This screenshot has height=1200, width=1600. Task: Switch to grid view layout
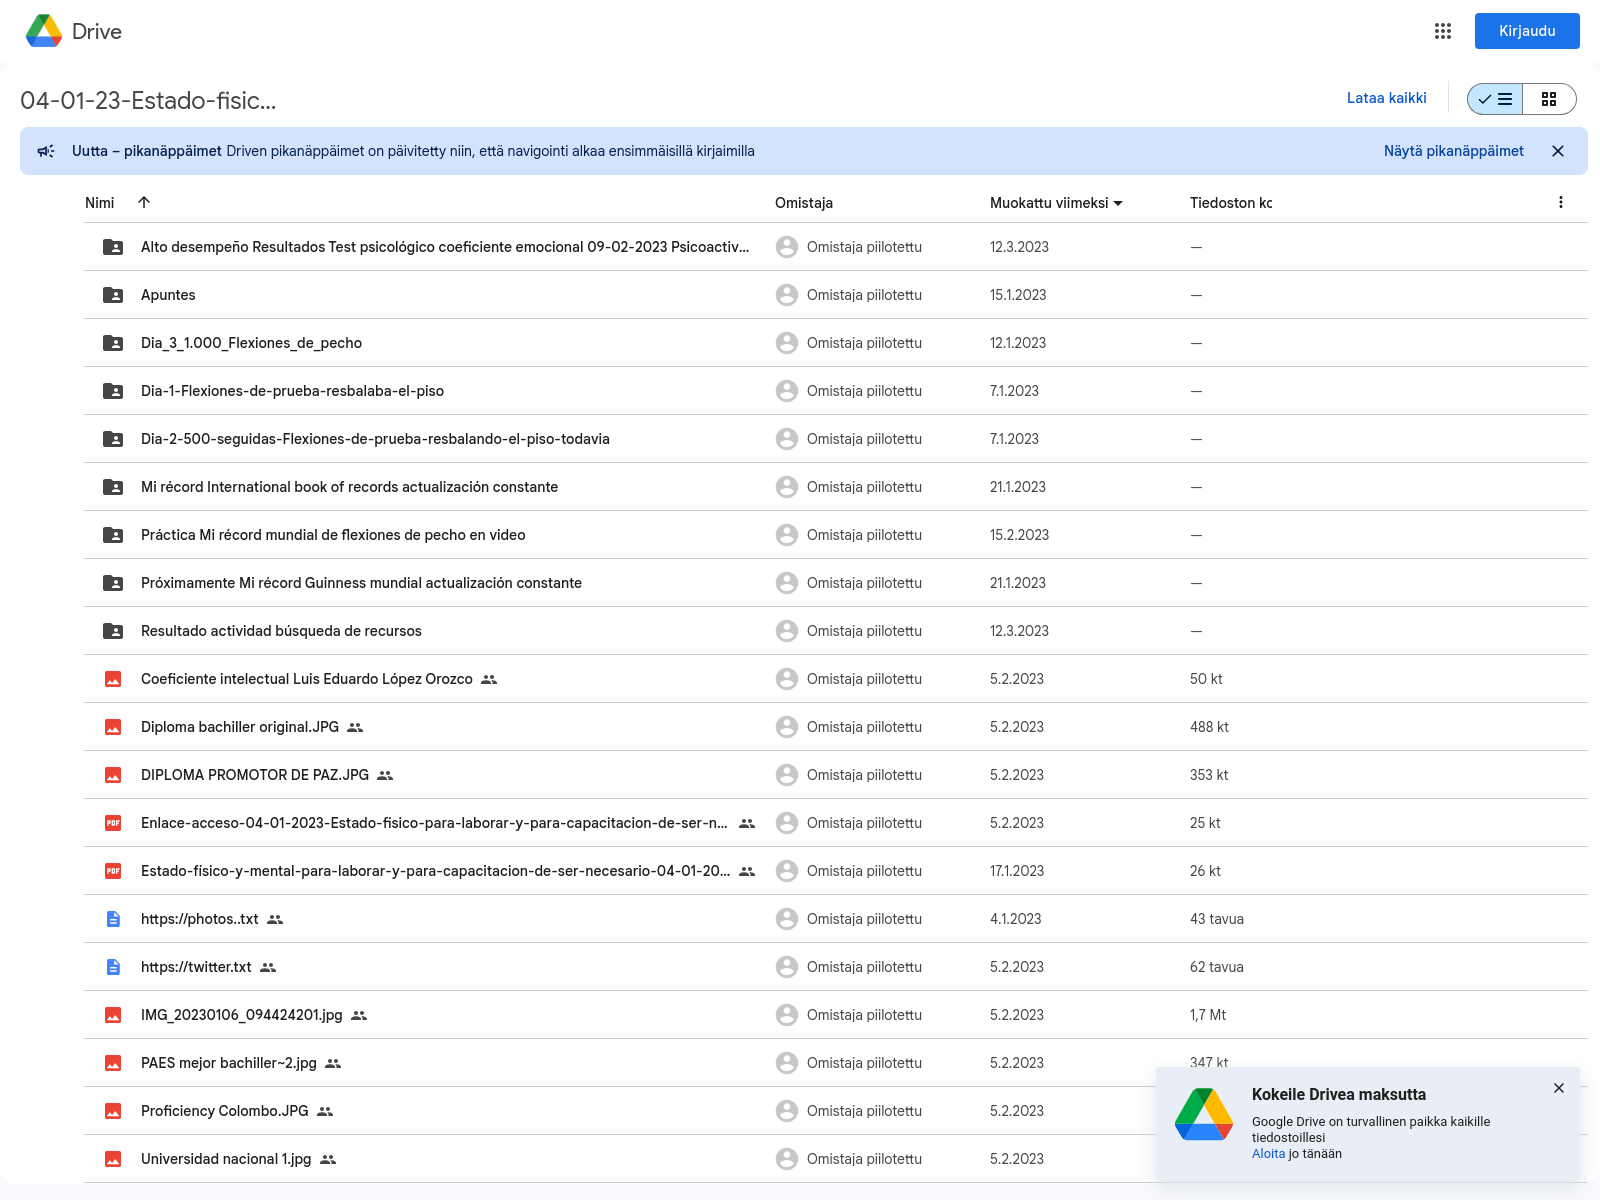coord(1549,99)
